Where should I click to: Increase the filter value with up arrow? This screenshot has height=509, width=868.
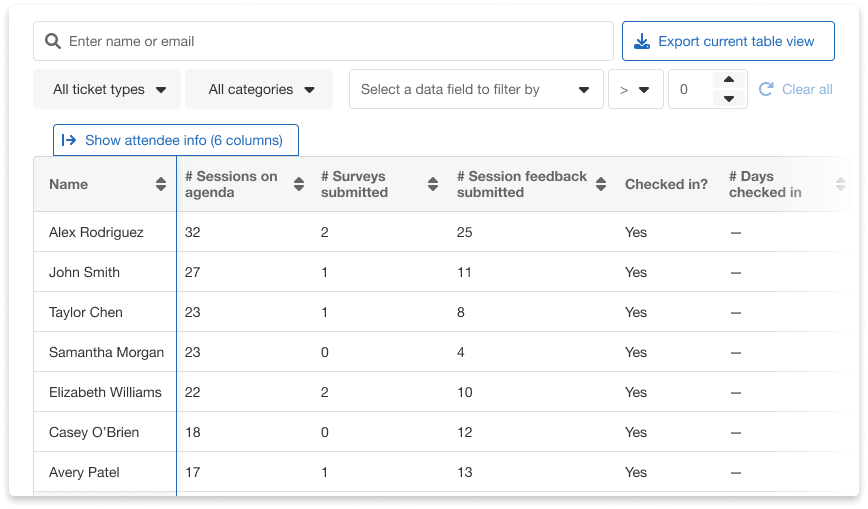click(x=729, y=80)
